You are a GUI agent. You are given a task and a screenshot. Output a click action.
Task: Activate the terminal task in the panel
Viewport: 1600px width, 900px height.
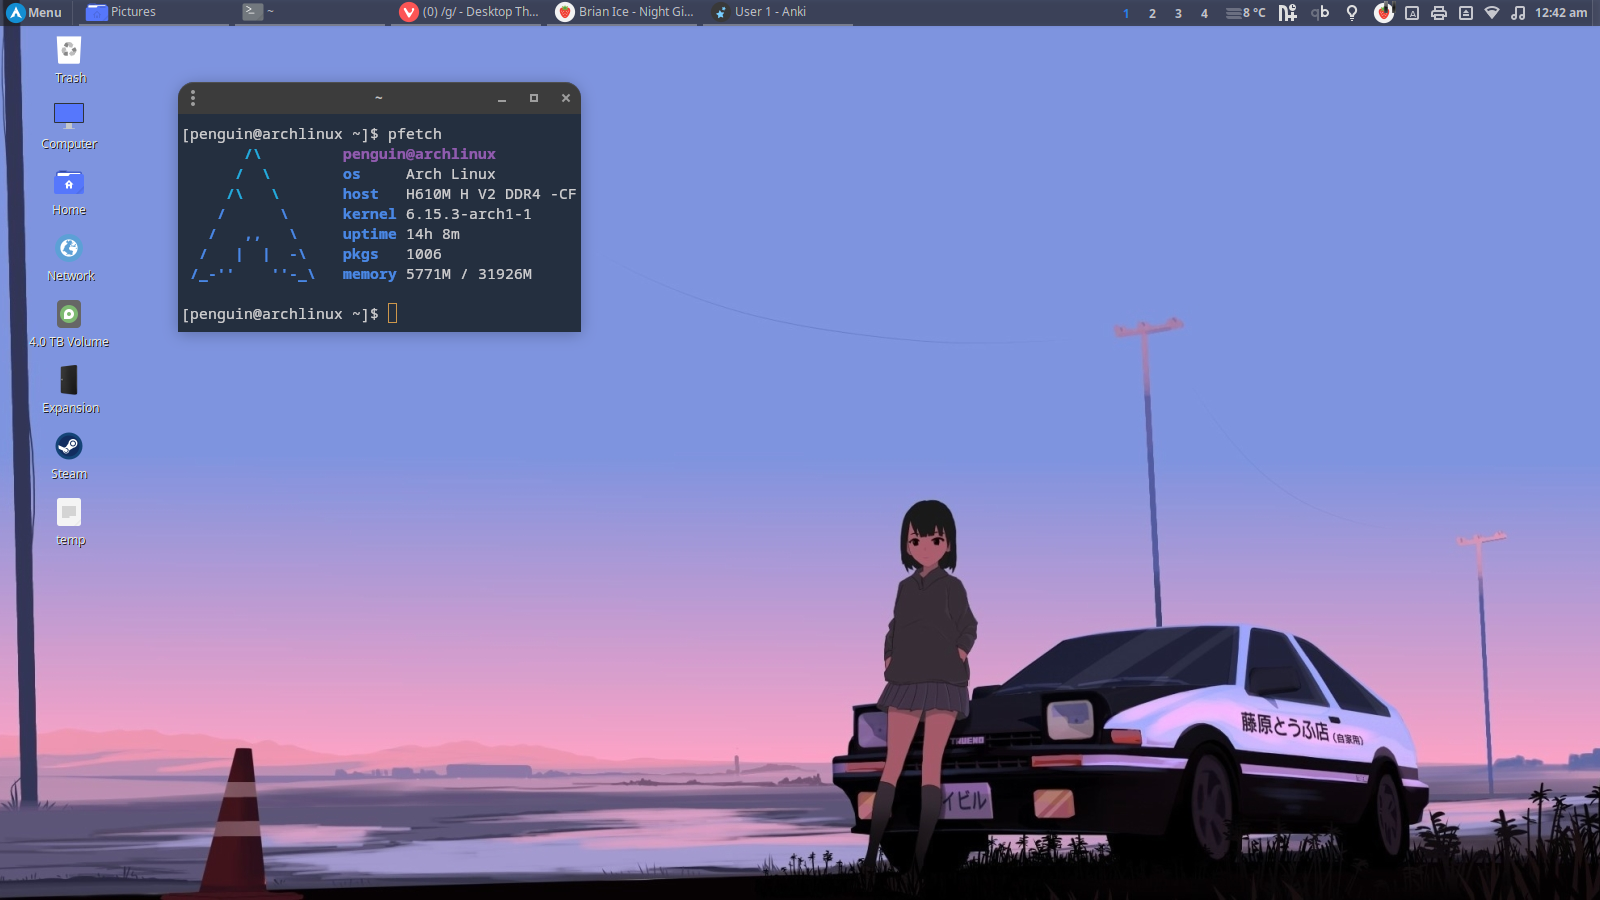311,12
